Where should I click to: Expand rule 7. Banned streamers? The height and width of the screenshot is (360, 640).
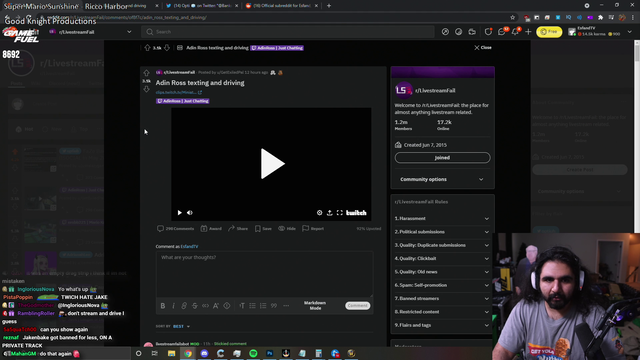click(442, 298)
